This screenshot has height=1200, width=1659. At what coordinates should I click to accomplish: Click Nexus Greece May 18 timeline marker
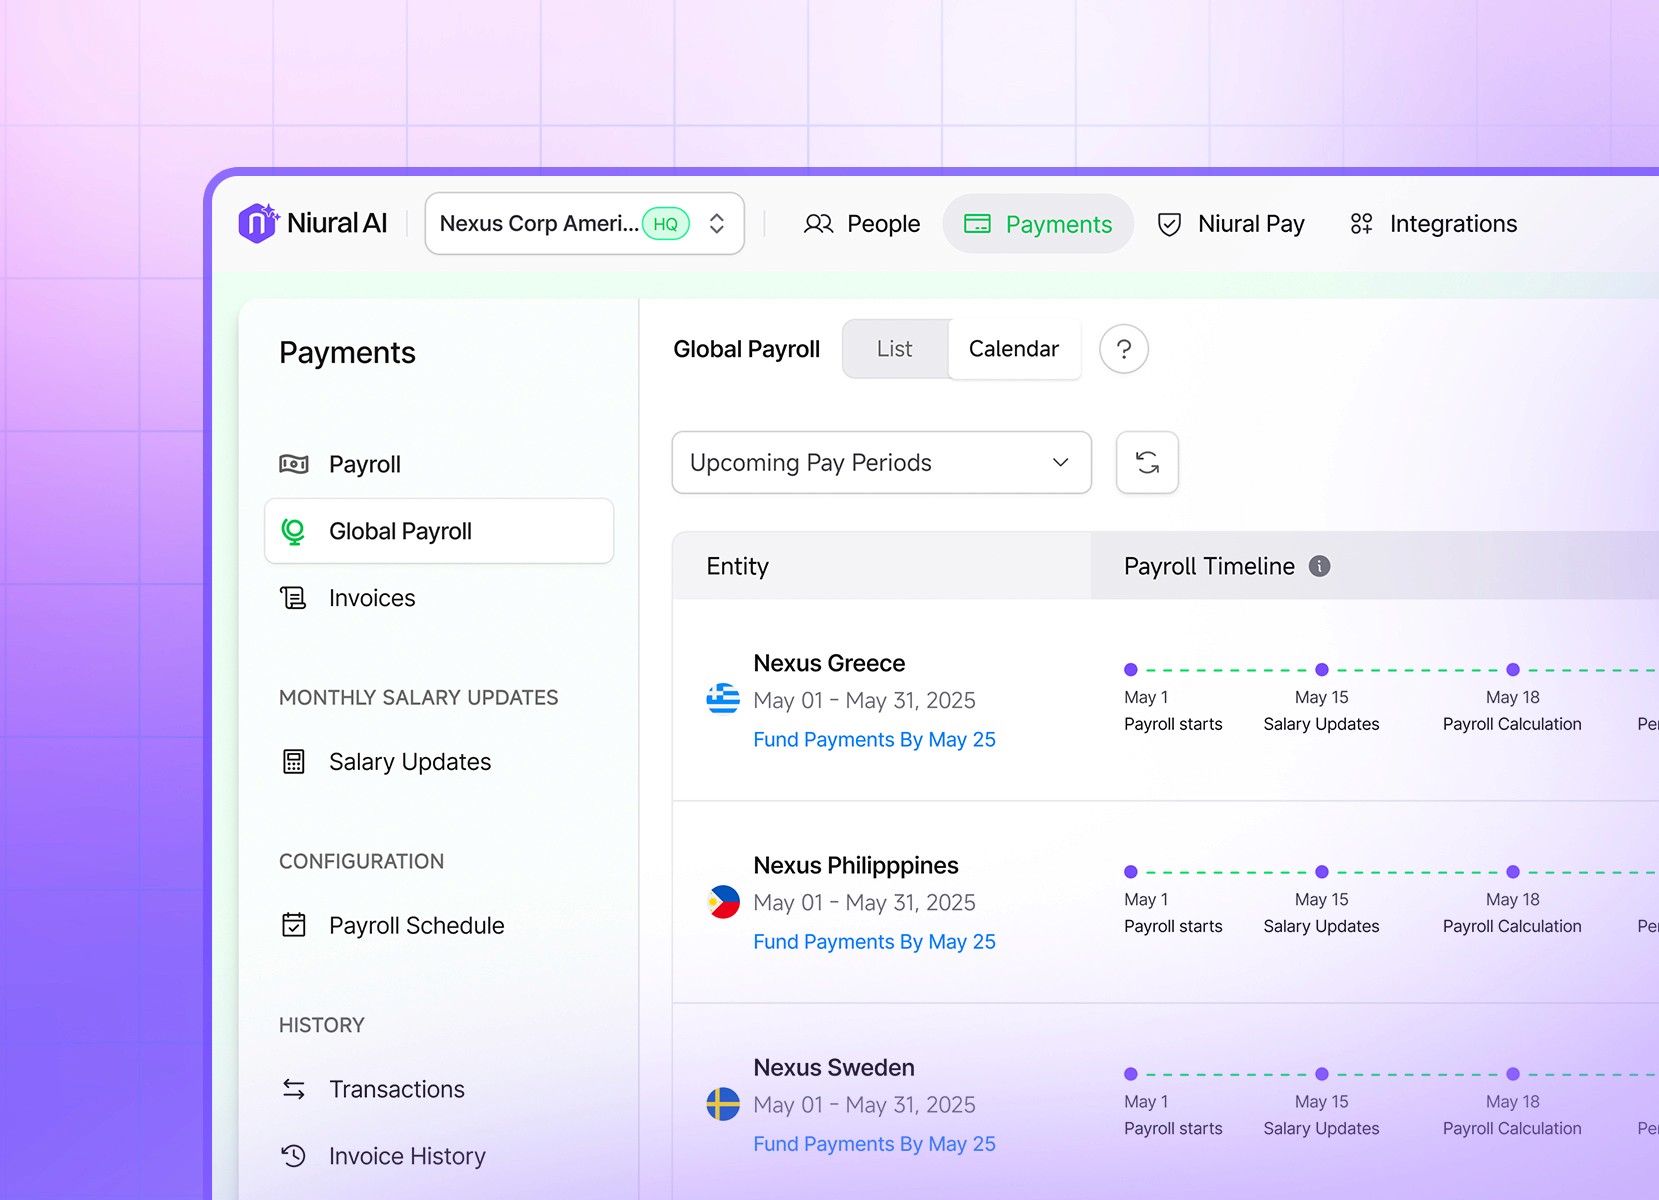coord(1513,670)
